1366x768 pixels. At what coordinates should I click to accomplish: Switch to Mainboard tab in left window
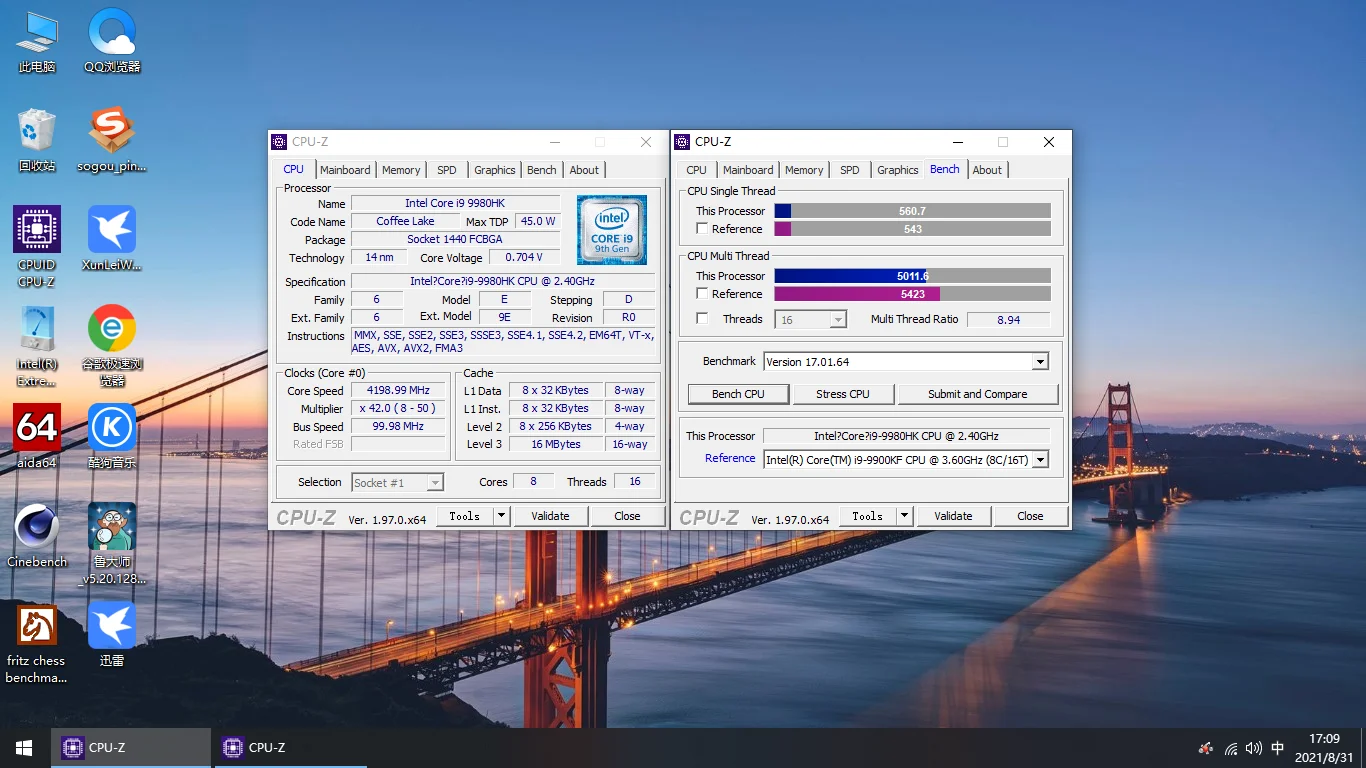(x=345, y=170)
